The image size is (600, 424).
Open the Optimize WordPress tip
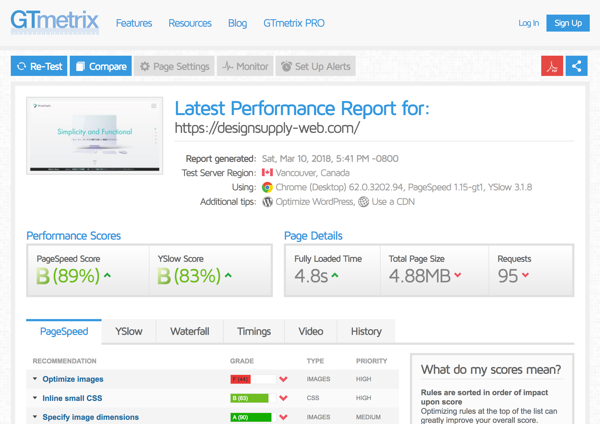315,202
